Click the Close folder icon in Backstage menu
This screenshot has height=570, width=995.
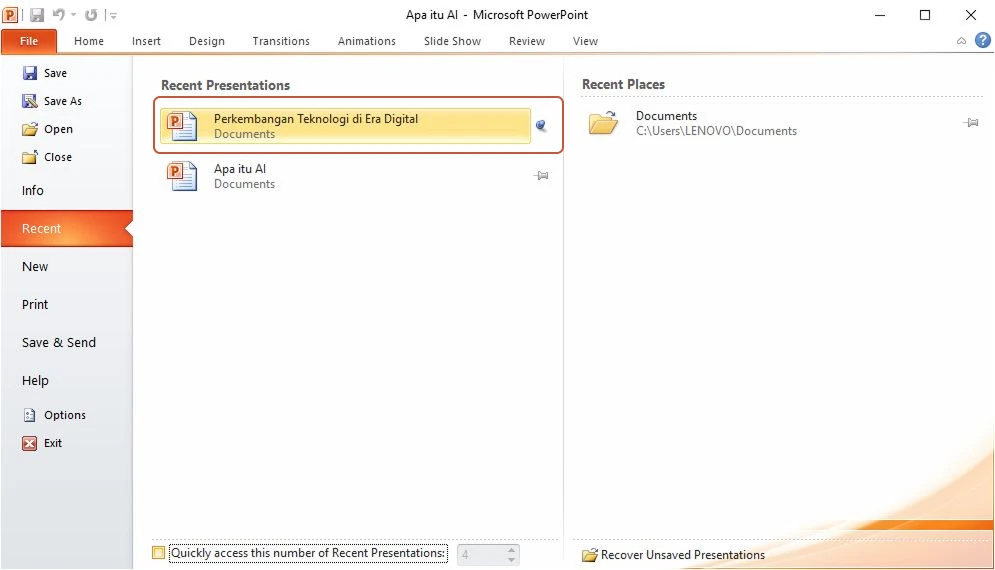(x=30, y=157)
